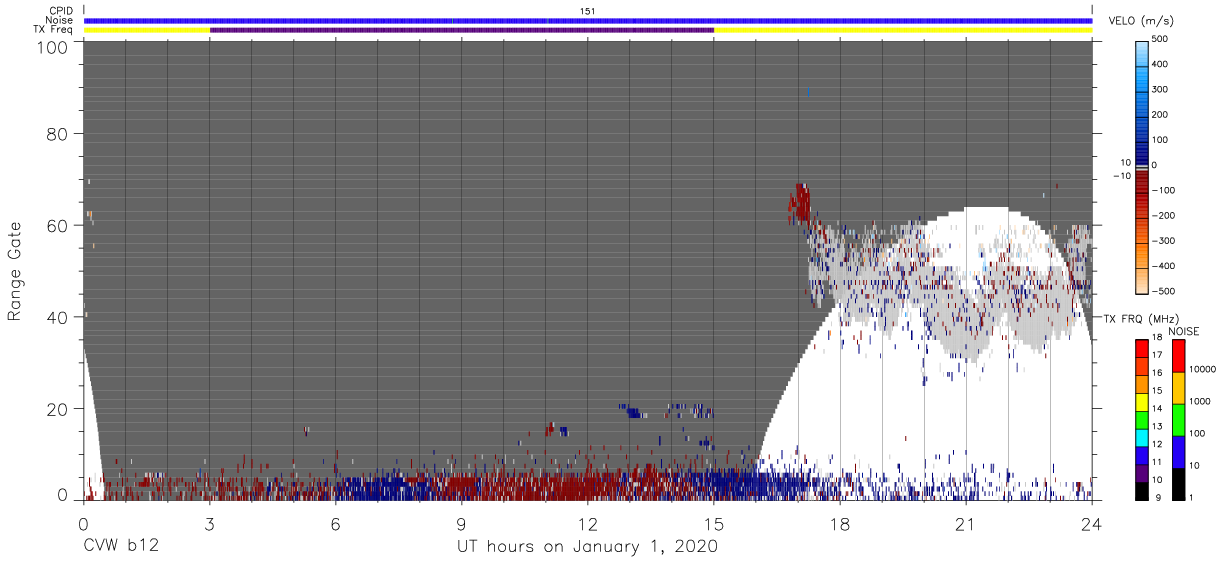
Task: Click the 400 label on velocity scale
Action: (x=1162, y=64)
